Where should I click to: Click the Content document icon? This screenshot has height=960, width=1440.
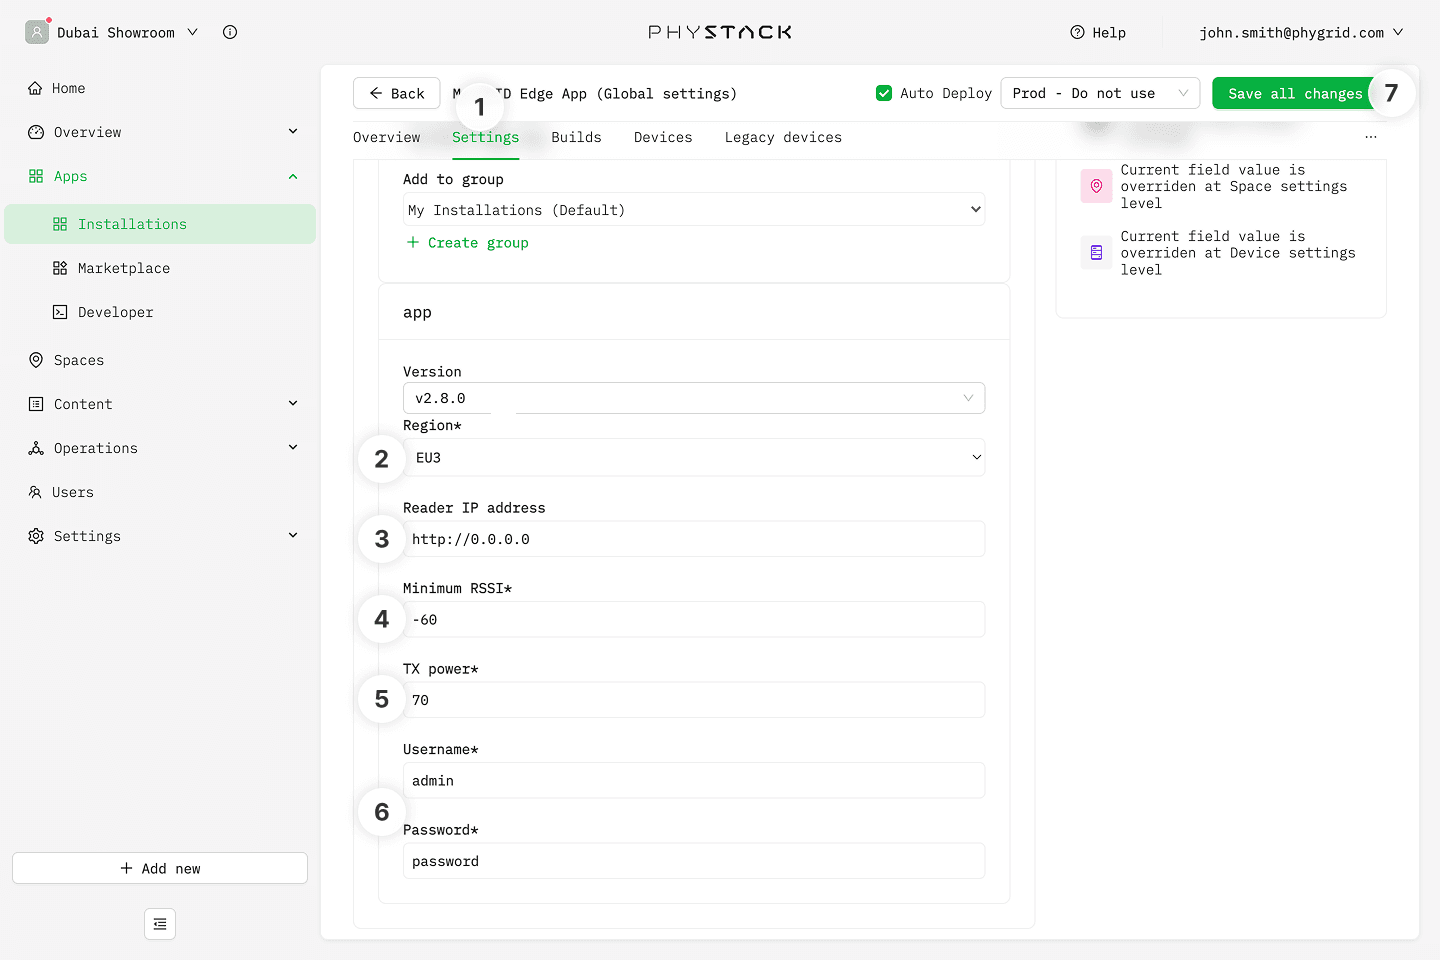point(36,404)
